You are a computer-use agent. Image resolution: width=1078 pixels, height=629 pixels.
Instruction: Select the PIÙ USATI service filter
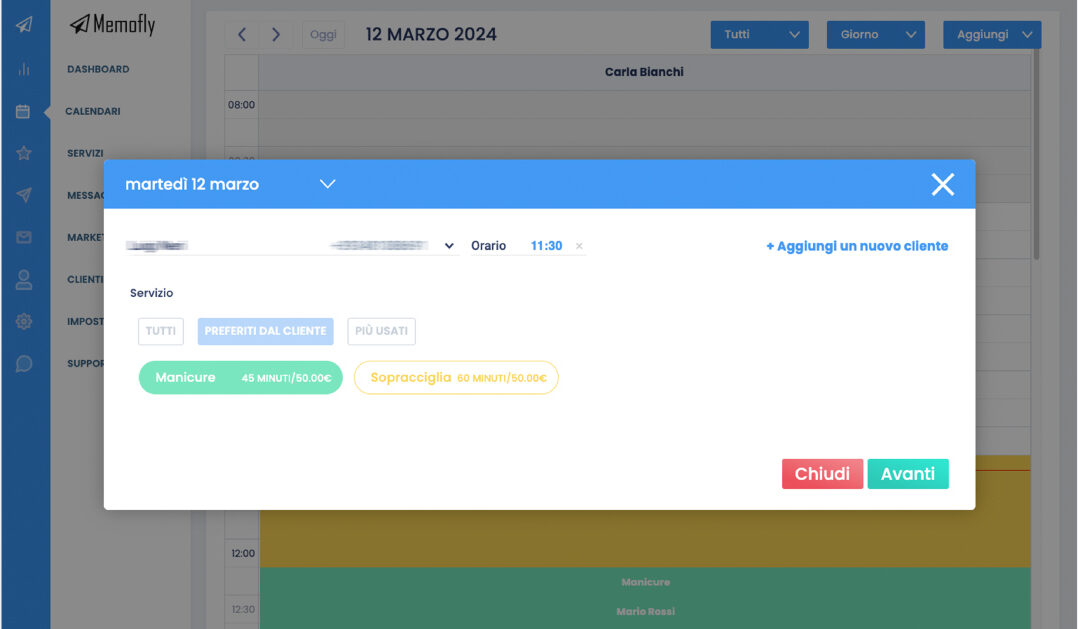pos(381,331)
